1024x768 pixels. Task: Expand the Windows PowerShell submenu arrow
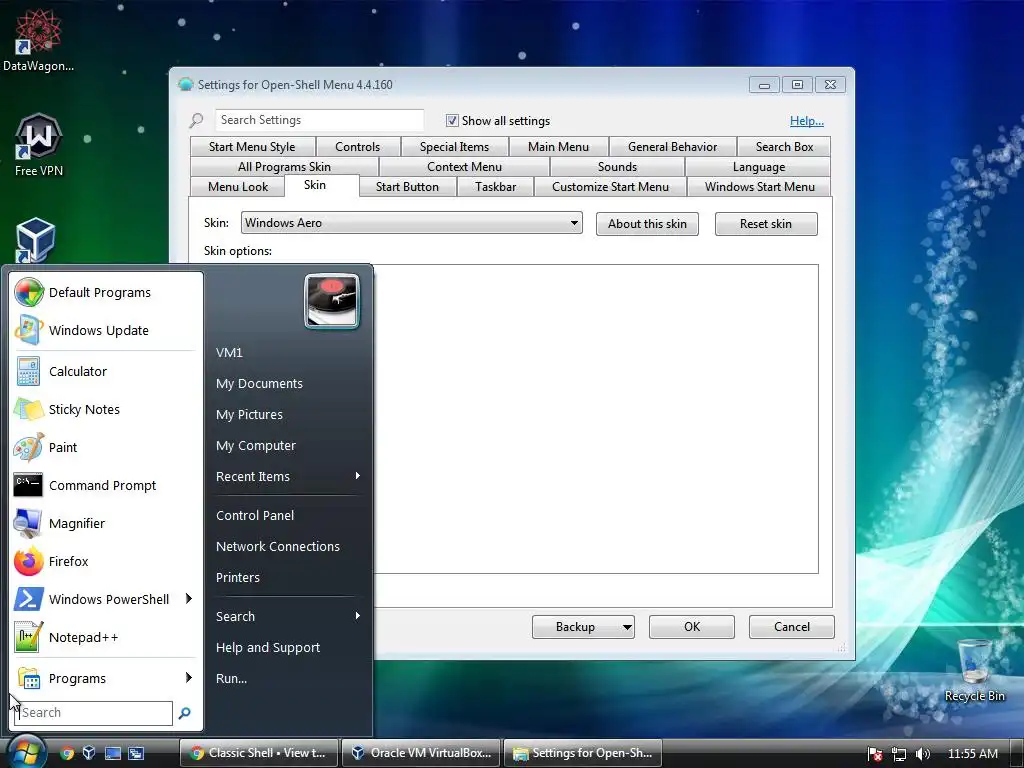188,598
